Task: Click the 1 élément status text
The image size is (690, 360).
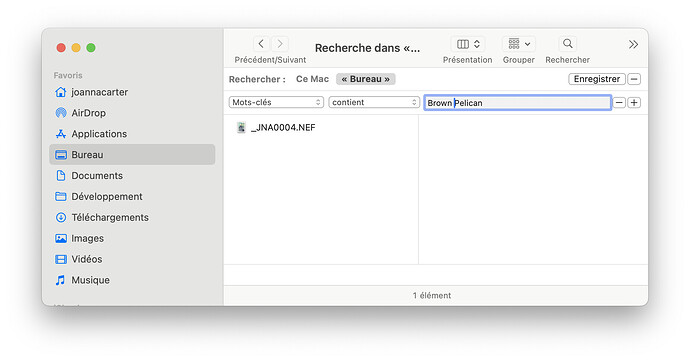Action: [432, 295]
